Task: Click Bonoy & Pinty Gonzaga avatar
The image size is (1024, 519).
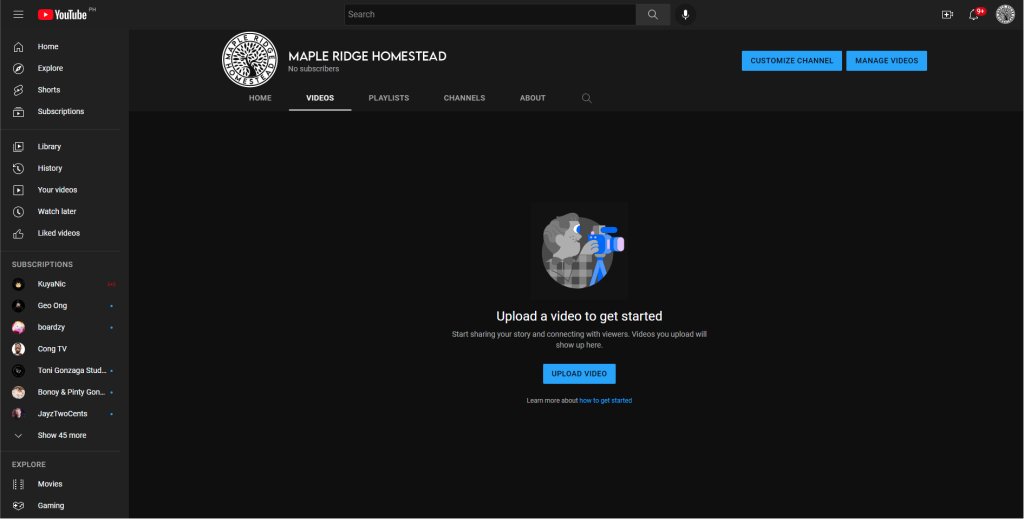Action: [x=18, y=392]
